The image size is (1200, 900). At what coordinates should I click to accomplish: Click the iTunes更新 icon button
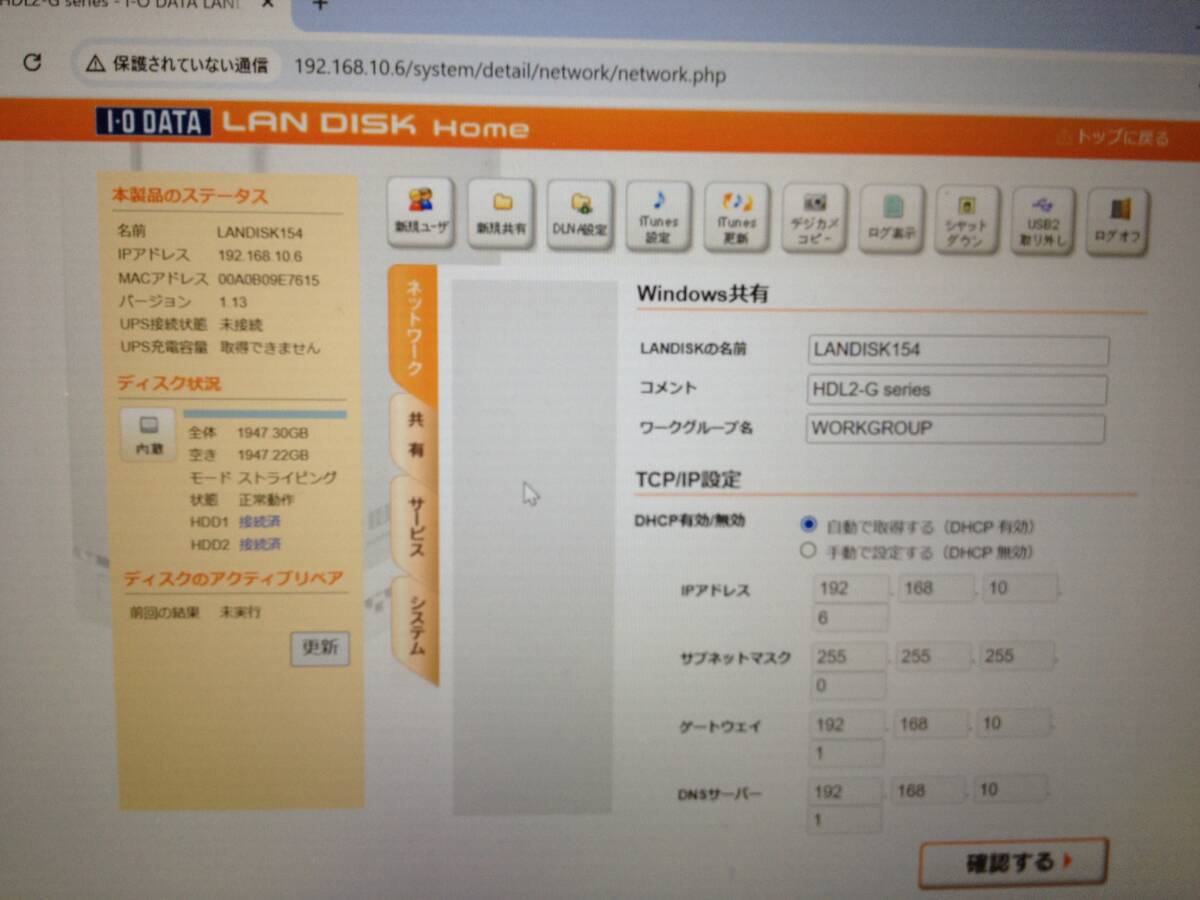coord(737,217)
